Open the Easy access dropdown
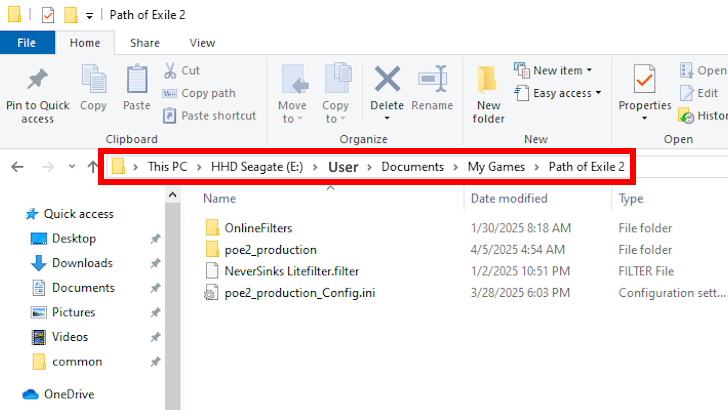 (558, 93)
